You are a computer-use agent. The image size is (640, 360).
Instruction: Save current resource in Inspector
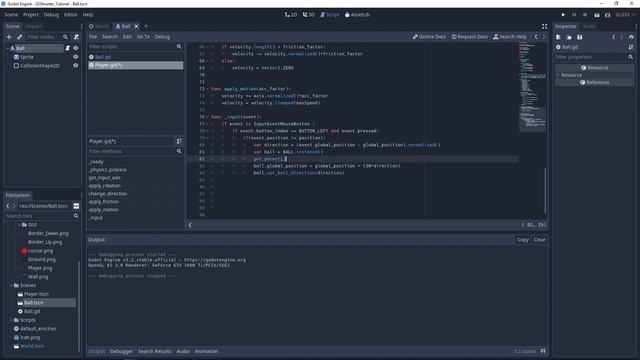coord(580,37)
